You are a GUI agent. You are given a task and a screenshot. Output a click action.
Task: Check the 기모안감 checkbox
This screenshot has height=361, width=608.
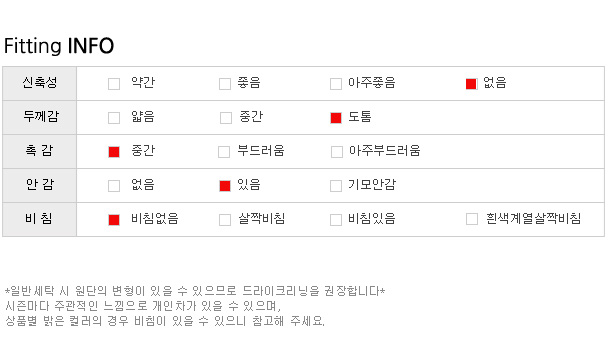tap(336, 186)
